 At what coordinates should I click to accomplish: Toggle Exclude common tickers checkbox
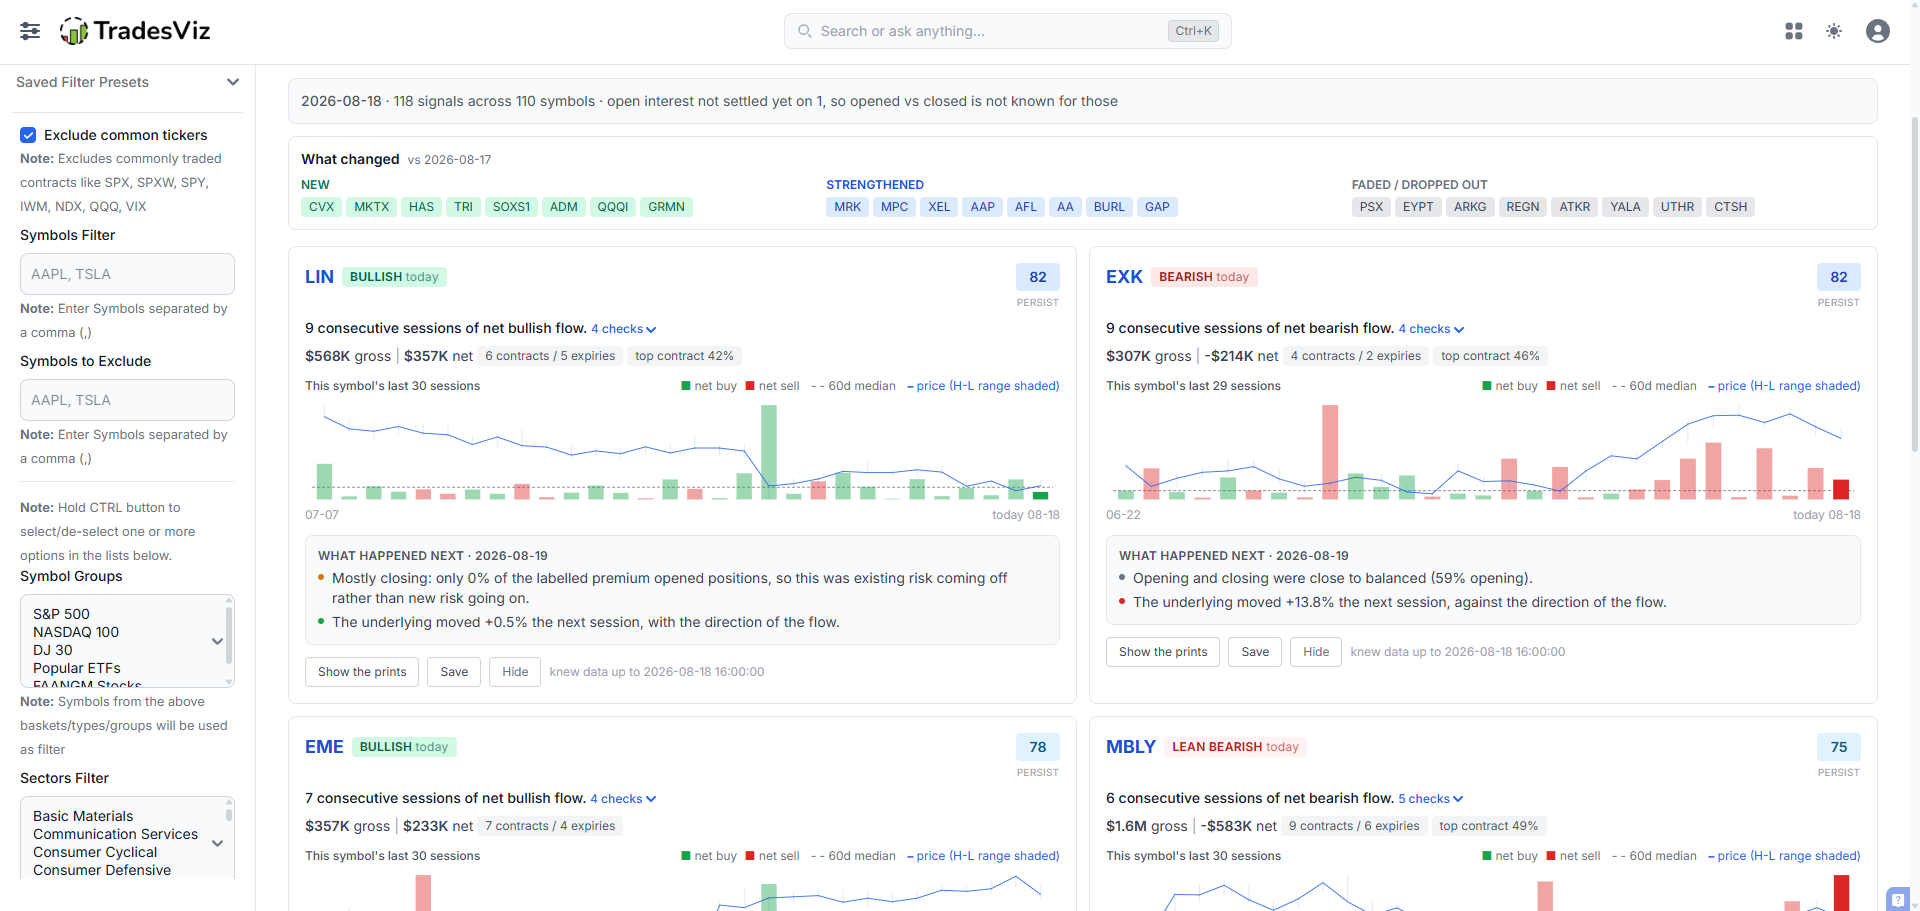28,135
